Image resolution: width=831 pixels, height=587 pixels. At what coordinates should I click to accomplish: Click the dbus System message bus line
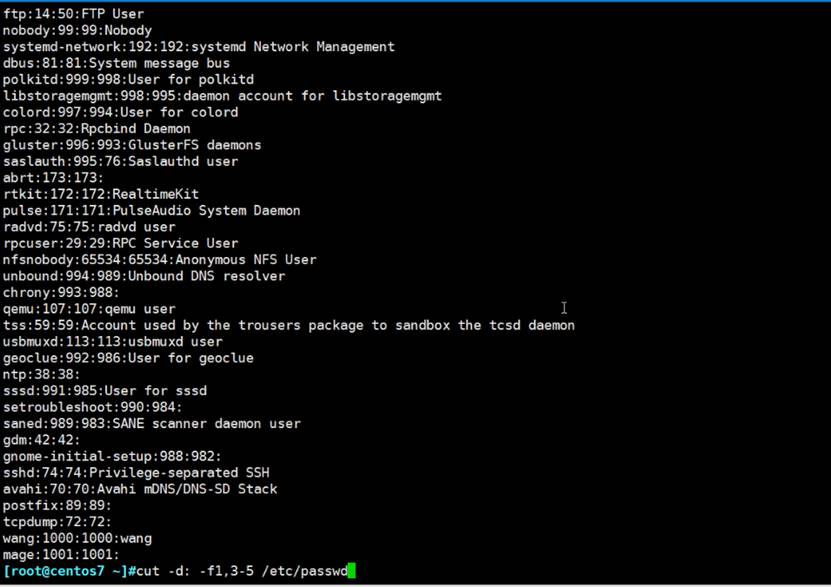click(x=116, y=63)
